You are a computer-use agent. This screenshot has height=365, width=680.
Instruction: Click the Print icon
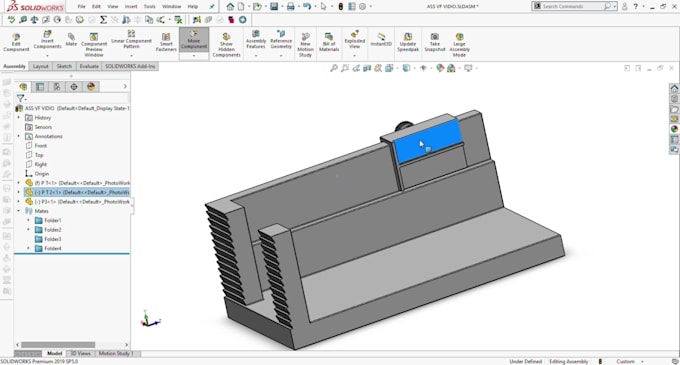pyautogui.click(x=291, y=7)
